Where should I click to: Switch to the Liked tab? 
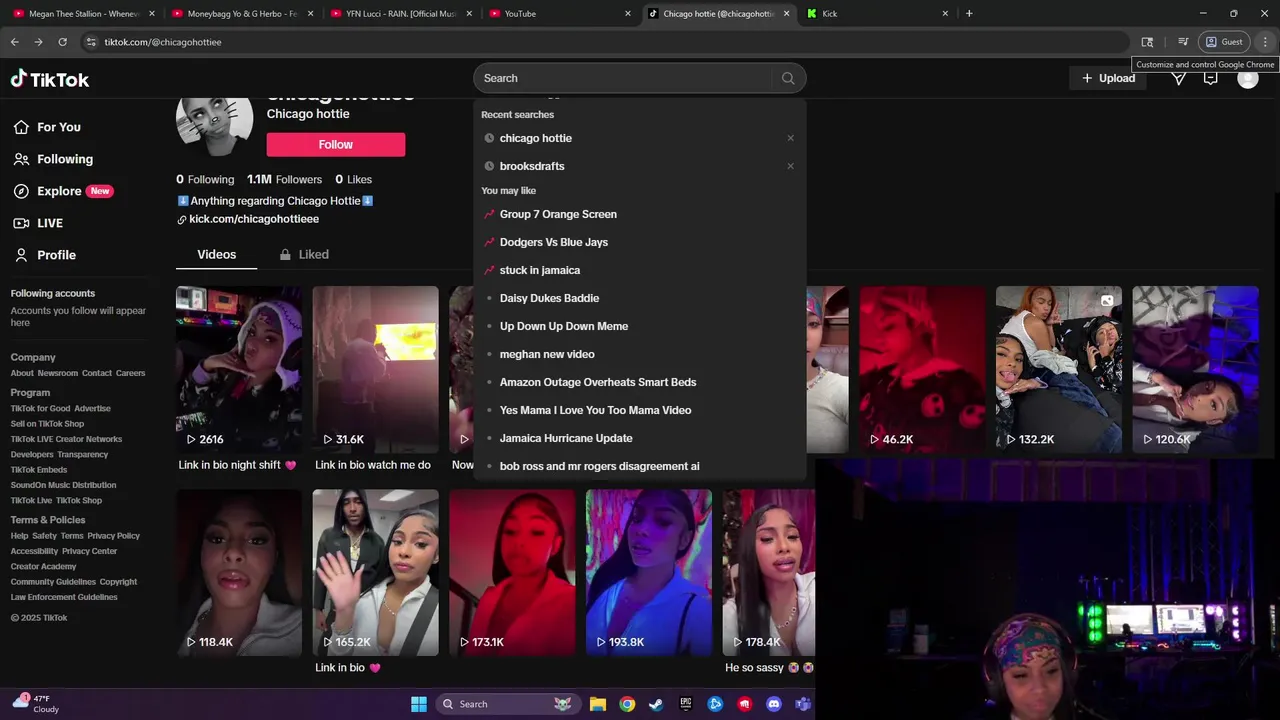click(x=304, y=255)
